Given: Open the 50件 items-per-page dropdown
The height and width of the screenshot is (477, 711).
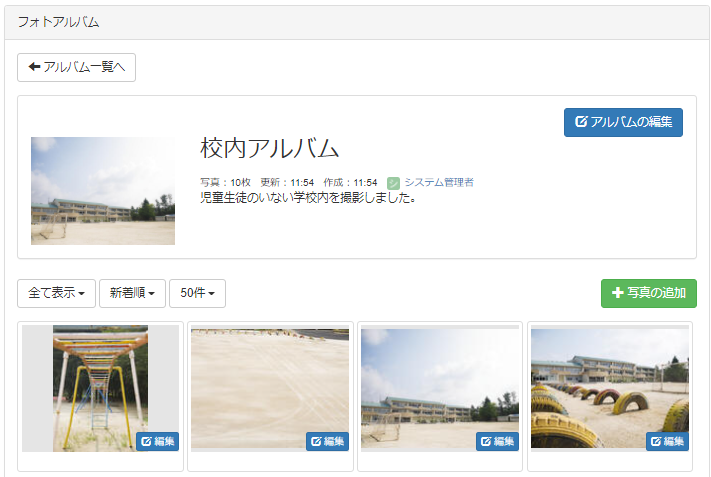Looking at the screenshot, I should 197,293.
